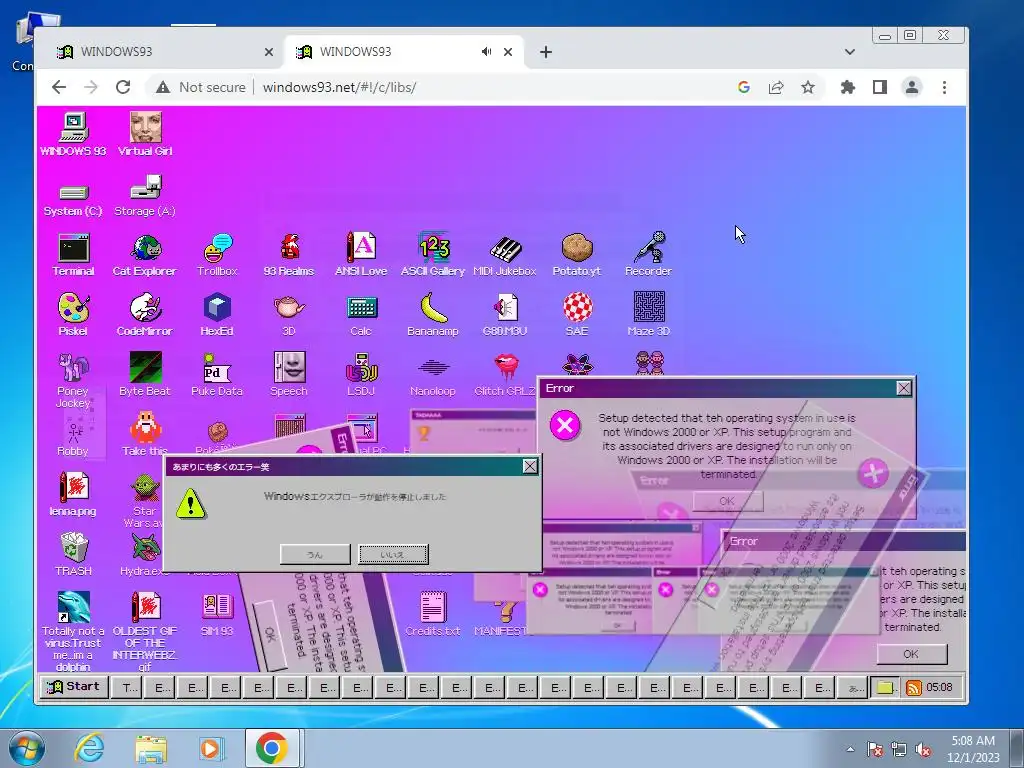Go back to previous page

coord(59,88)
